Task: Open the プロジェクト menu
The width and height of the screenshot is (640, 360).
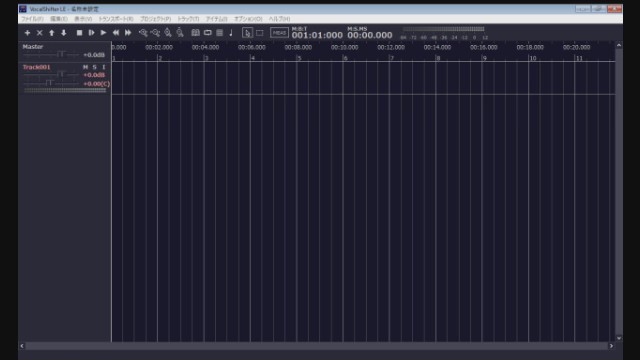Action: 155,19
